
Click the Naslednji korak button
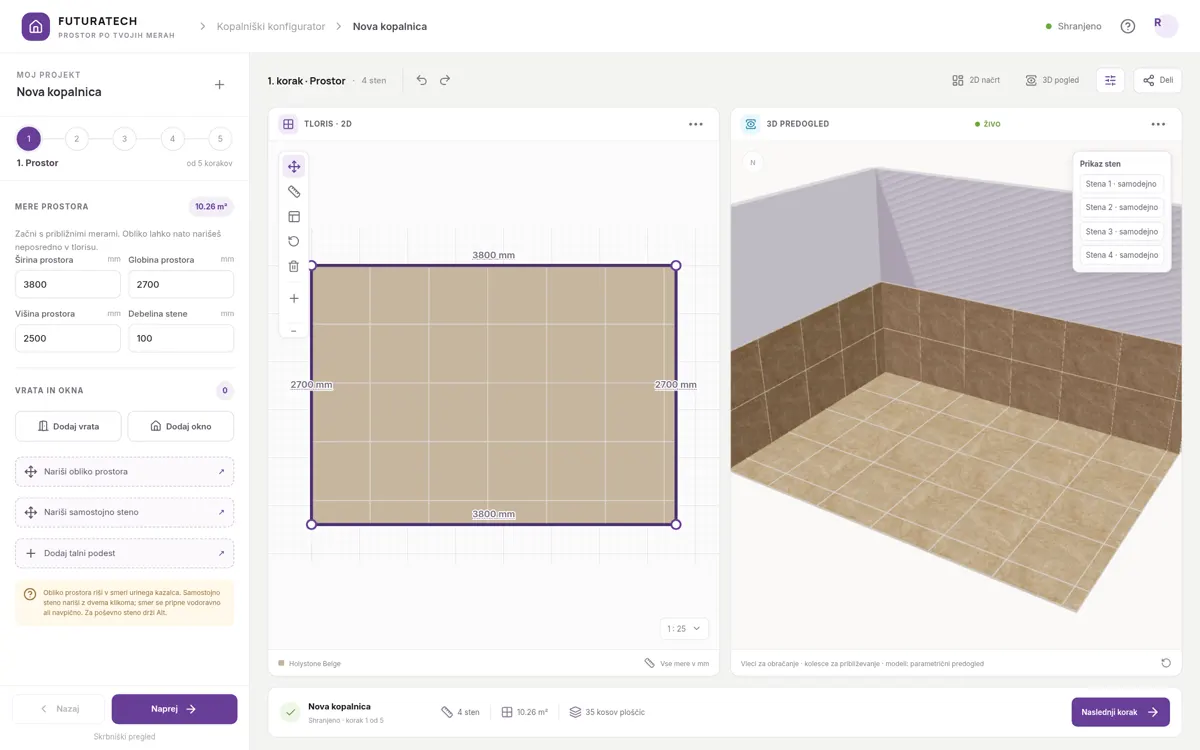[x=1120, y=712]
